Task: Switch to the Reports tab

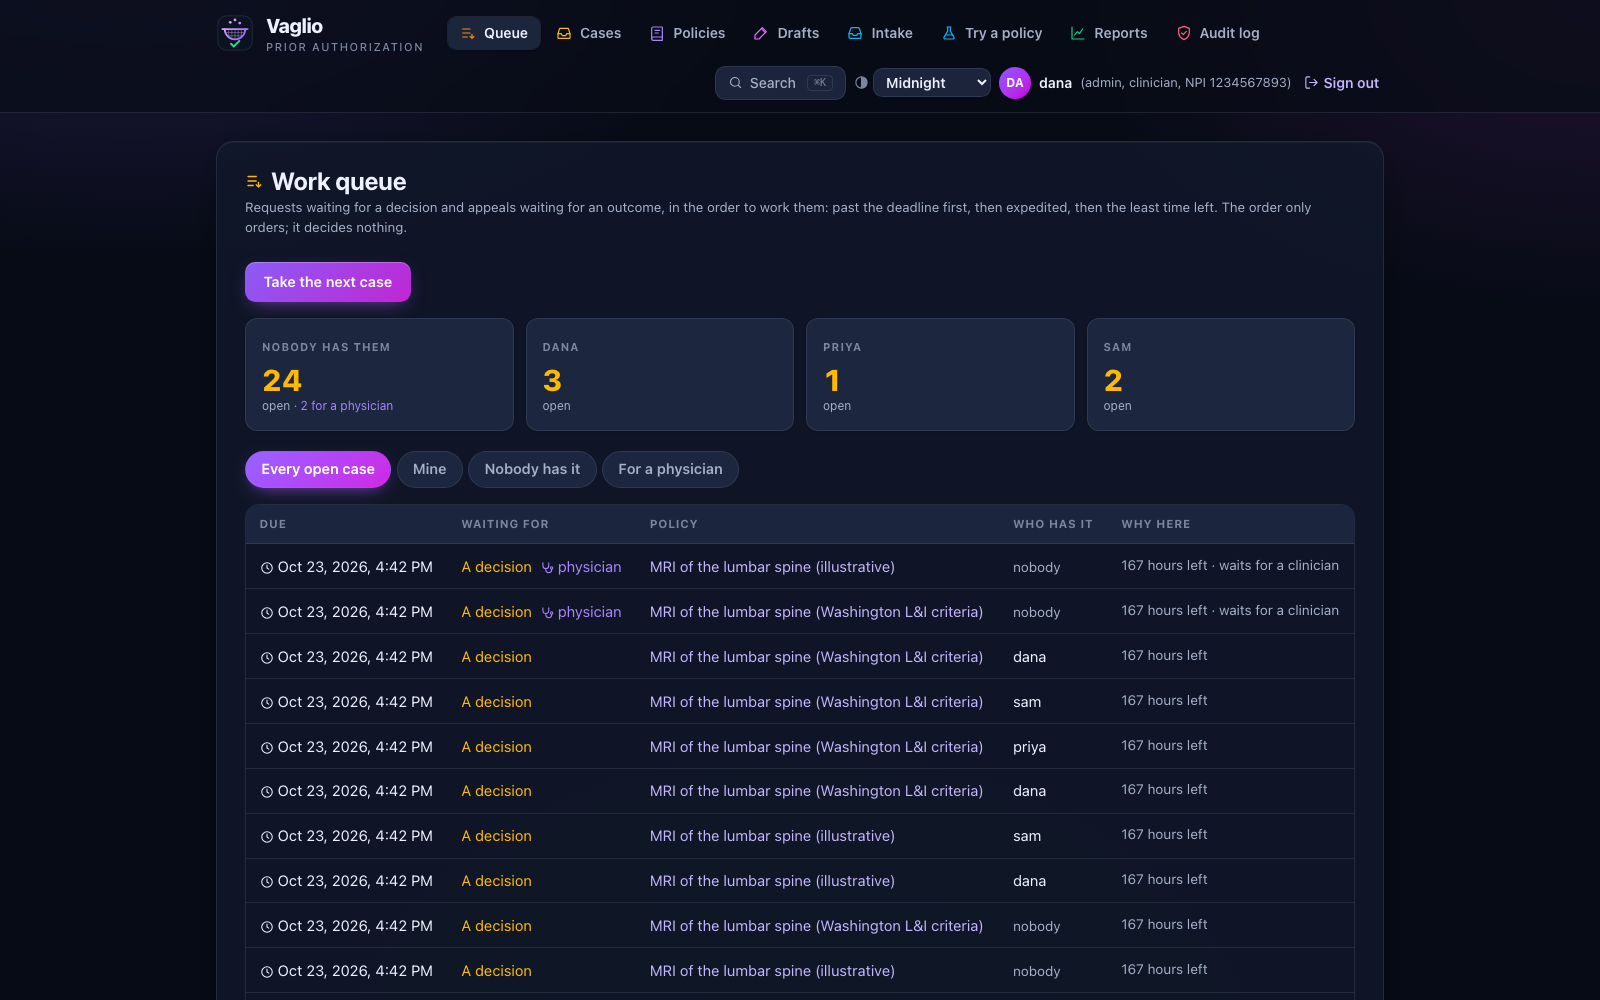Action: tap(1109, 33)
